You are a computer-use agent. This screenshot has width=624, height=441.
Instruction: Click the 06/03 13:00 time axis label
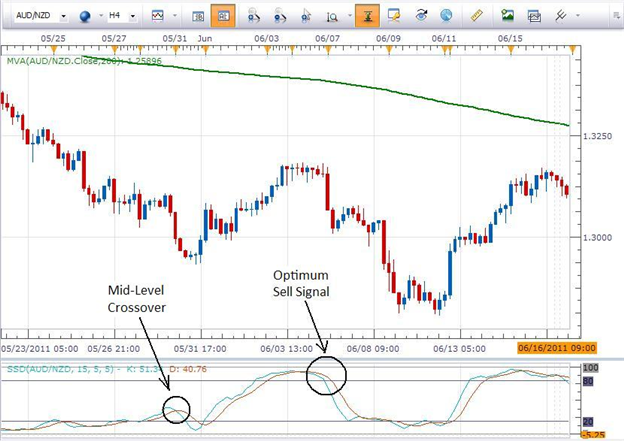[287, 349]
